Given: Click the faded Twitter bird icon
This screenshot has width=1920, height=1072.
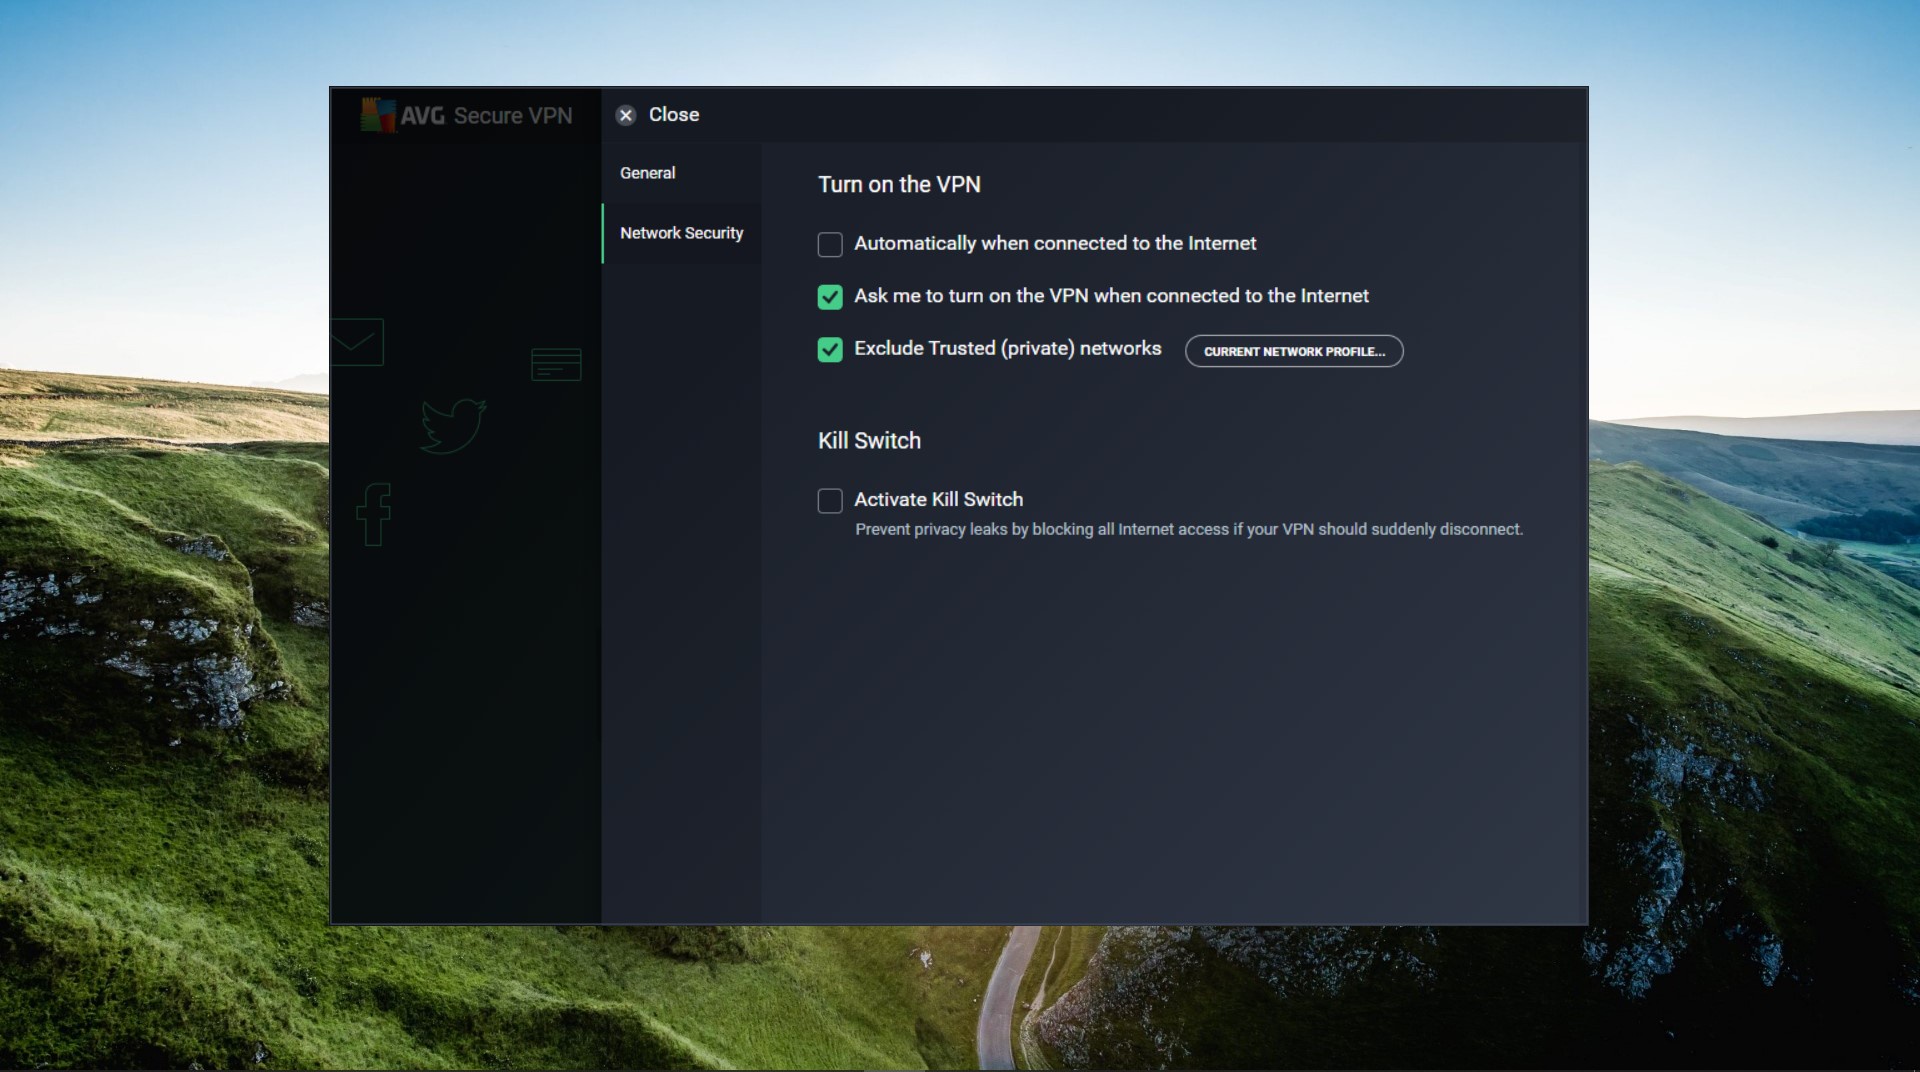Looking at the screenshot, I should coord(453,425).
